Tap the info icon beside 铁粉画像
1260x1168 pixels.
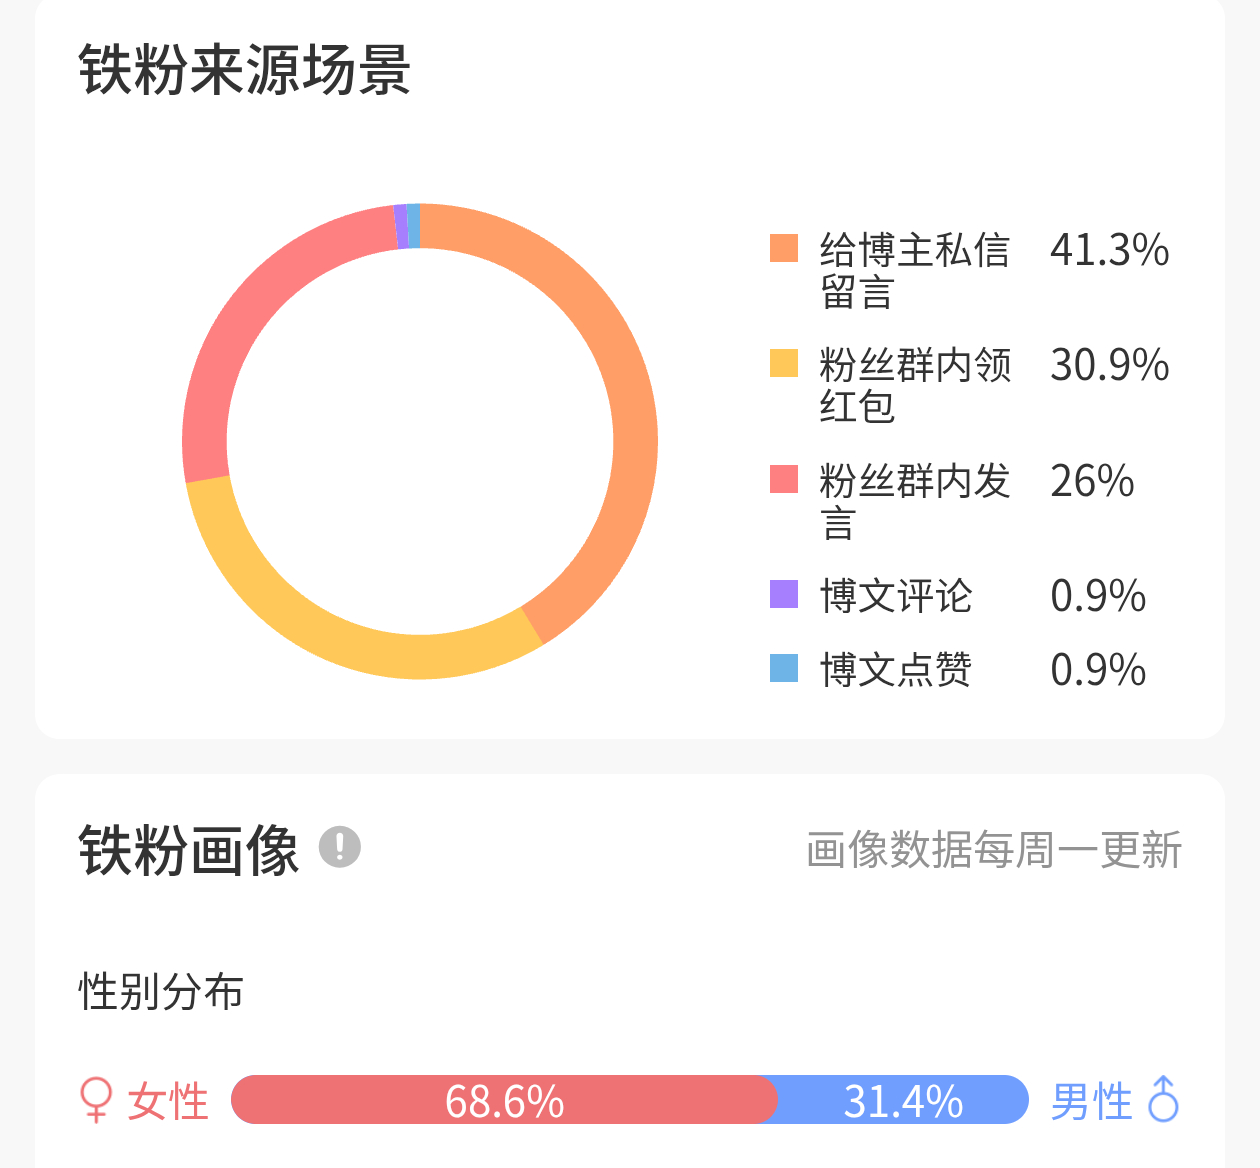pos(340,847)
